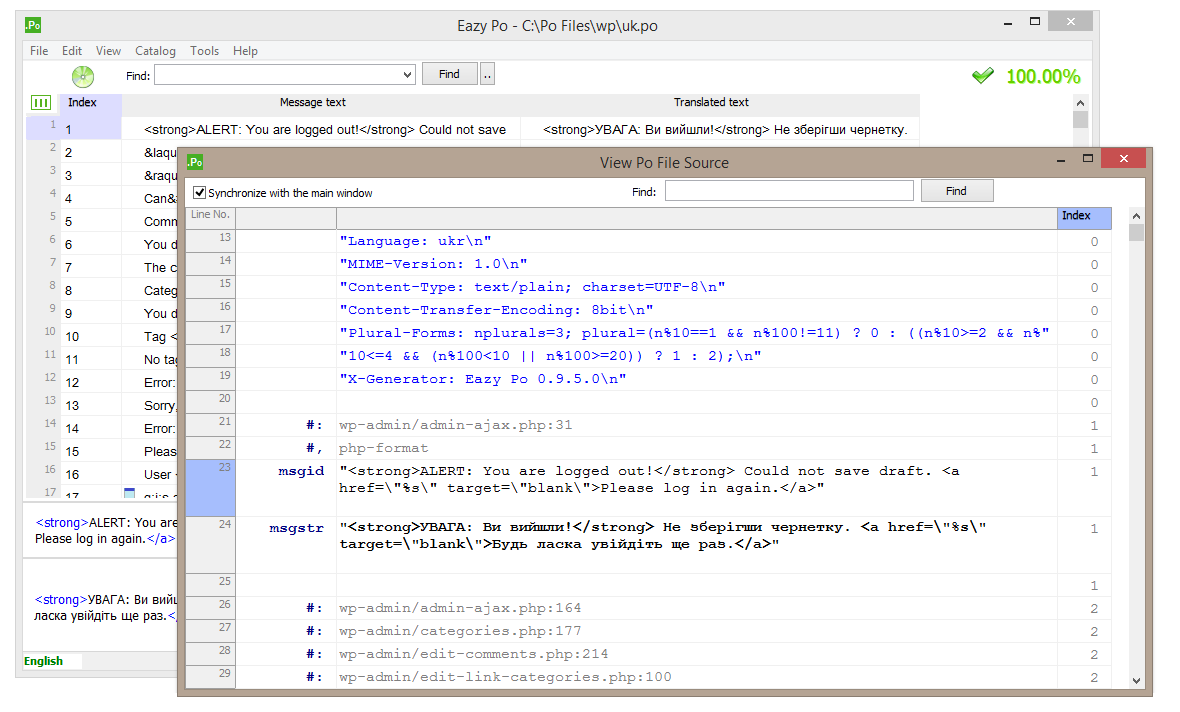Click the green checkmark beside 100.00%
Viewport: 1180px width, 712px height.
(x=983, y=76)
